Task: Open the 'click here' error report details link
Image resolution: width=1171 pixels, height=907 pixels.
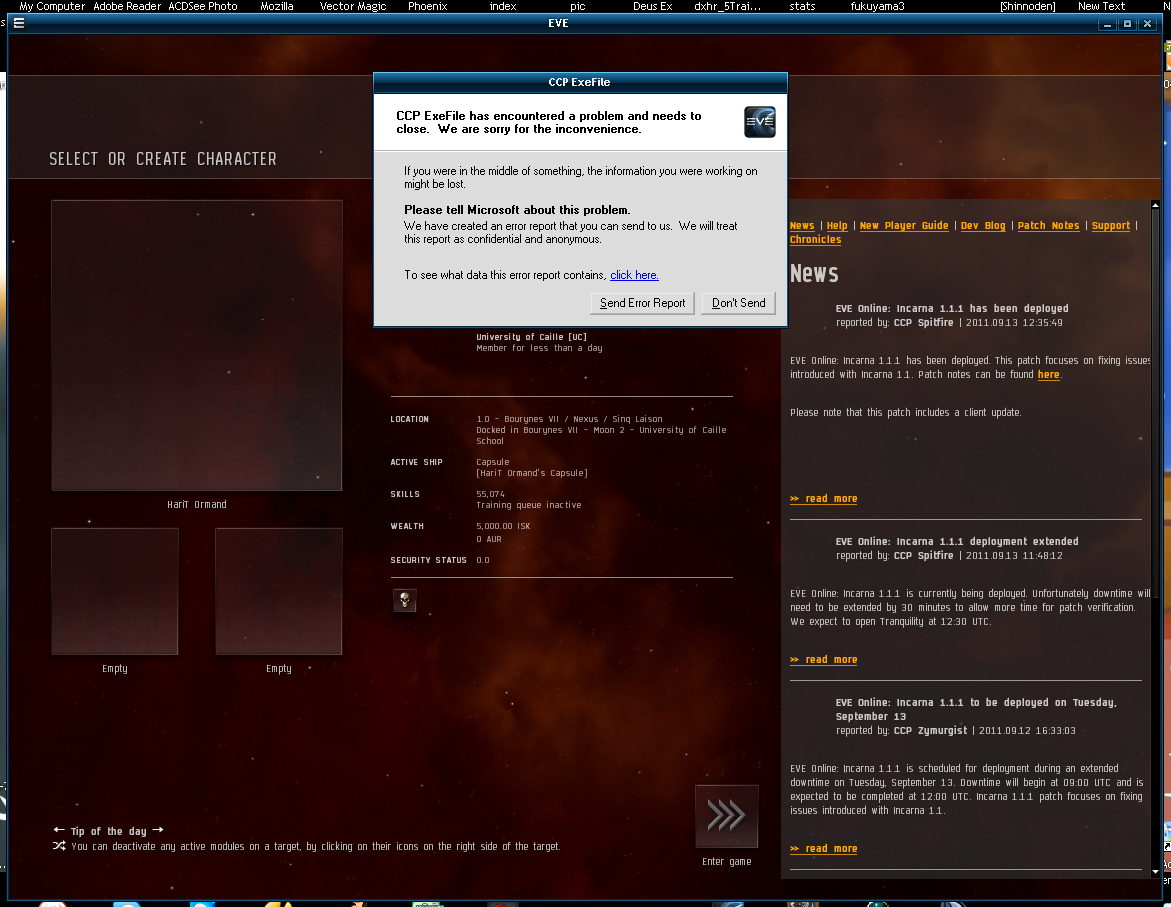Action: (x=634, y=275)
